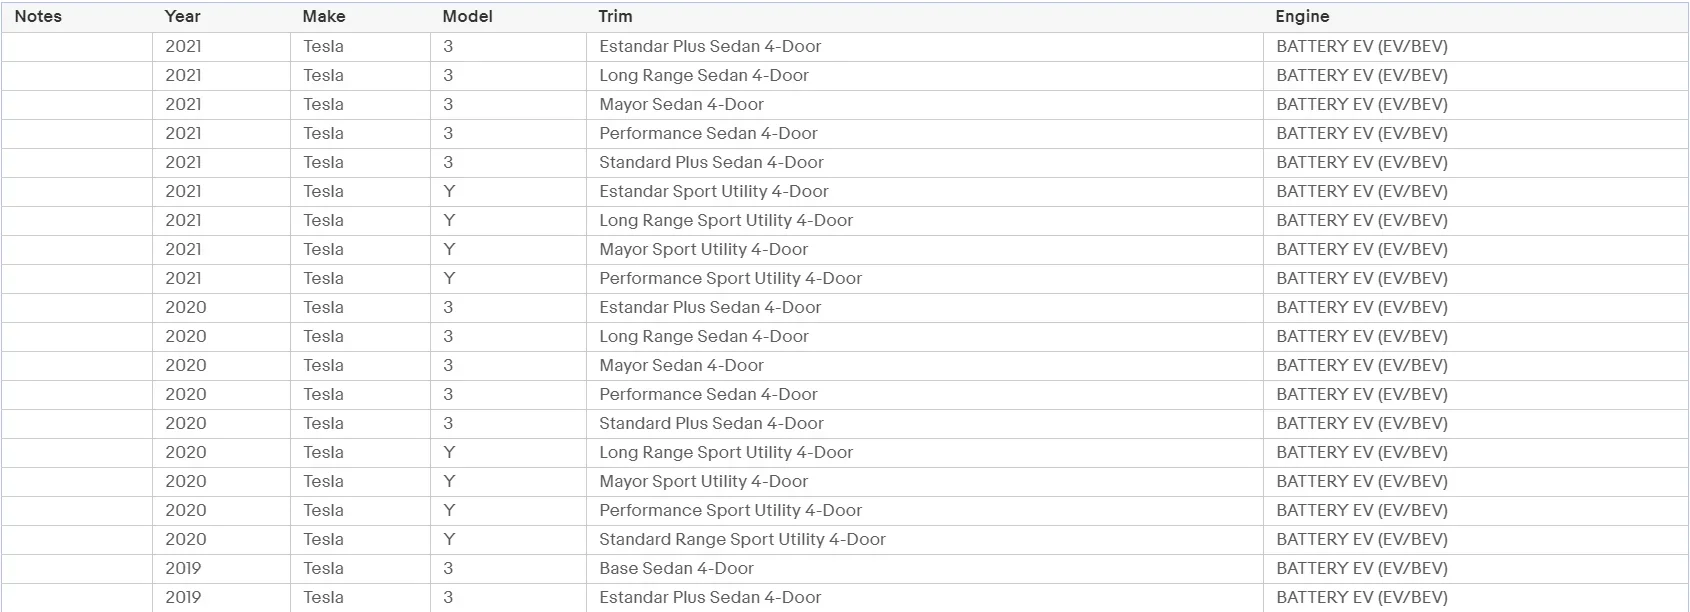
Task: Click engine cell of Base Sedan row
Action: point(1361,568)
